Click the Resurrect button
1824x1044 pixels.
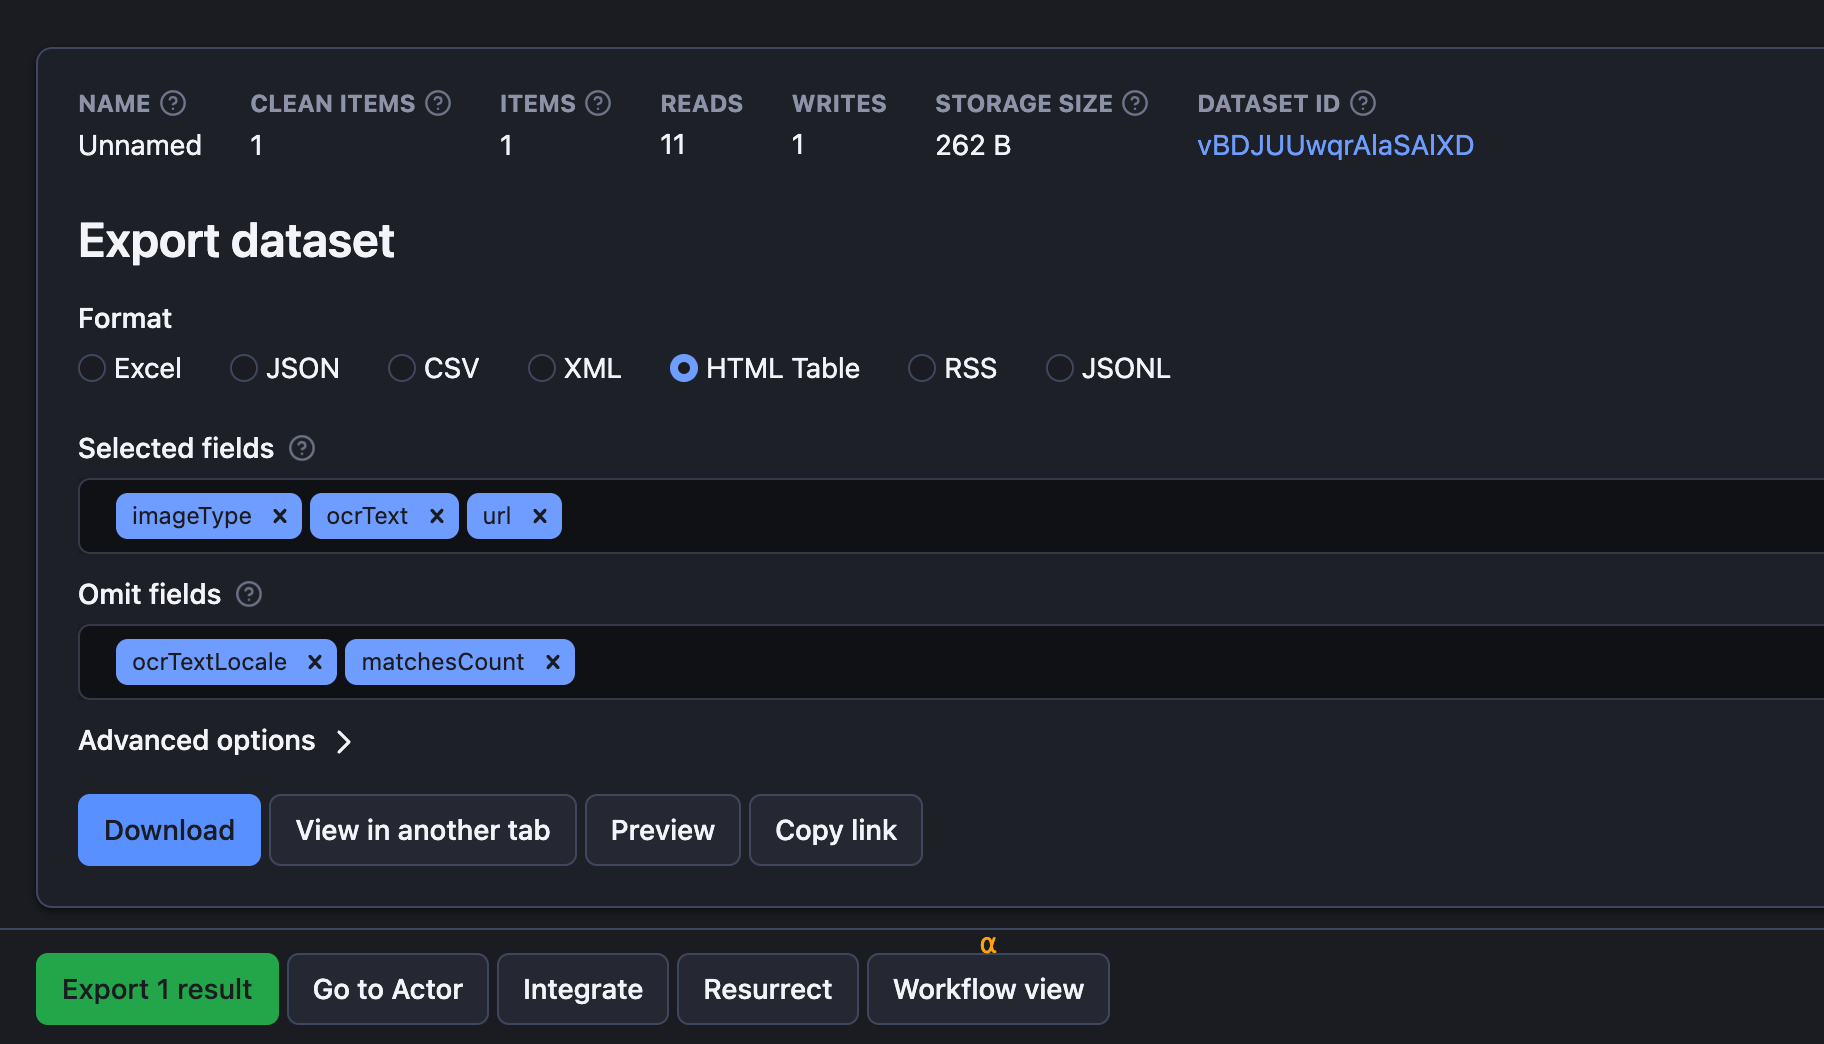pos(768,989)
